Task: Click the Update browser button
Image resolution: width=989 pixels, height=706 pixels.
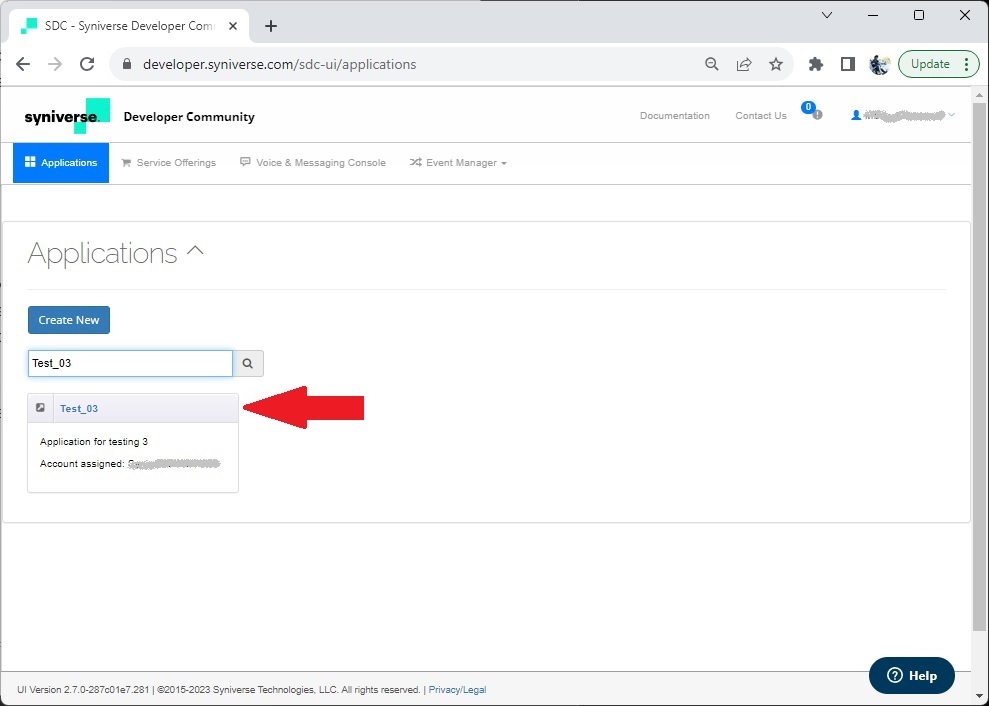Action: [x=939, y=64]
